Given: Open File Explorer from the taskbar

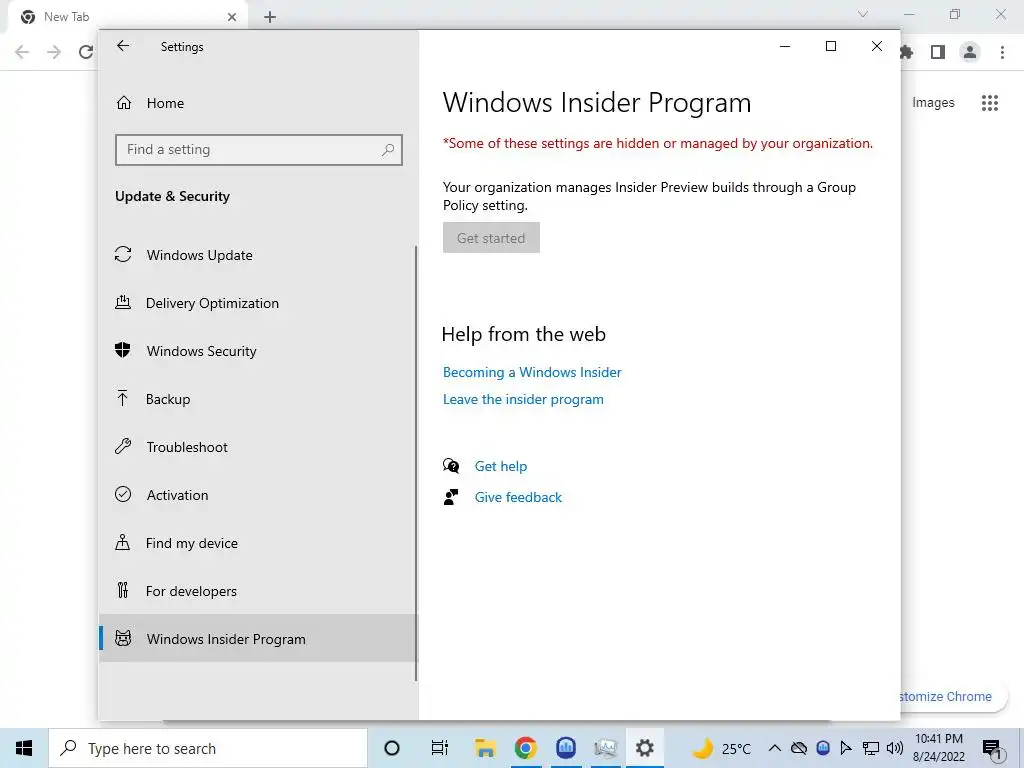Looking at the screenshot, I should pyautogui.click(x=485, y=748).
